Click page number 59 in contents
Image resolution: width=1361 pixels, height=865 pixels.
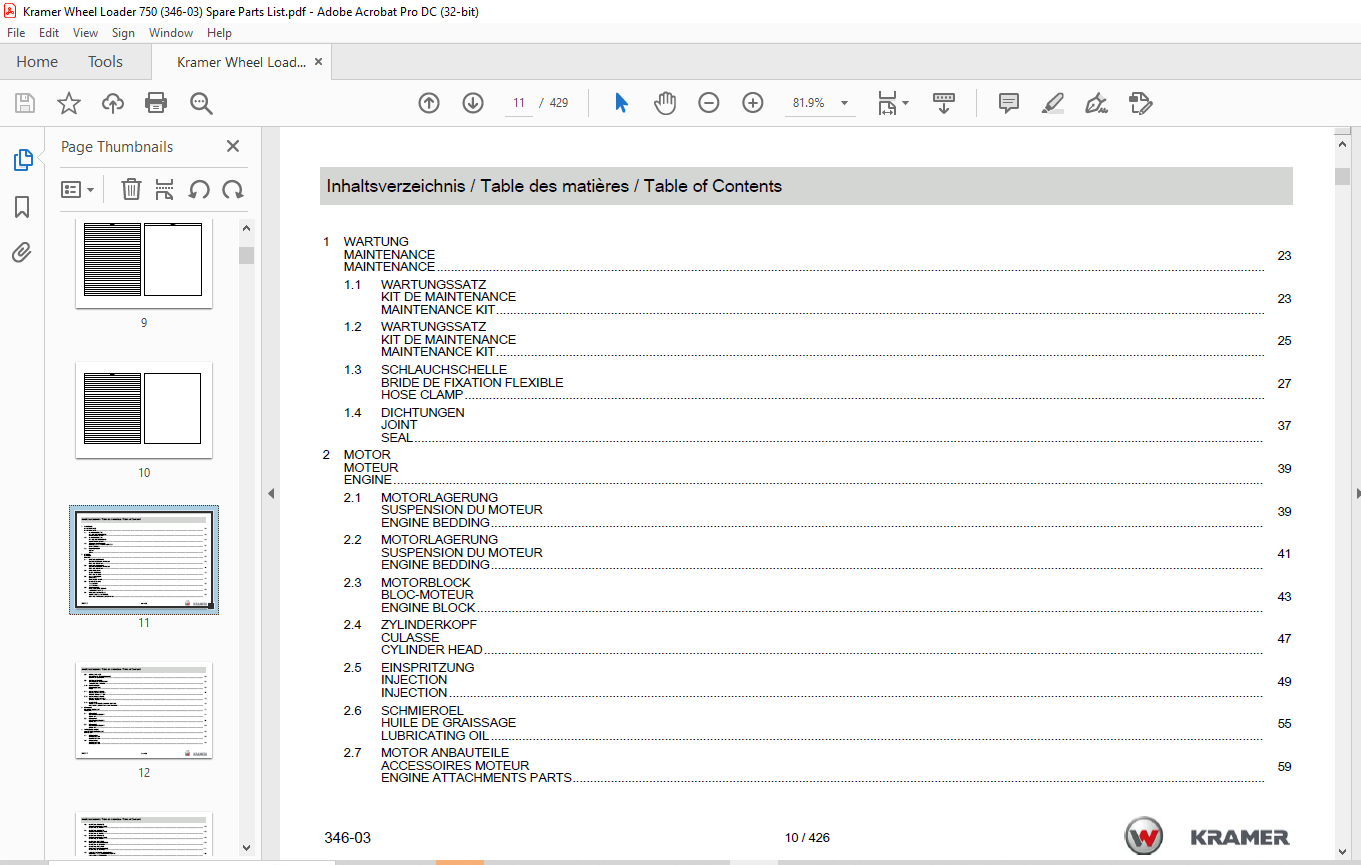(1284, 767)
